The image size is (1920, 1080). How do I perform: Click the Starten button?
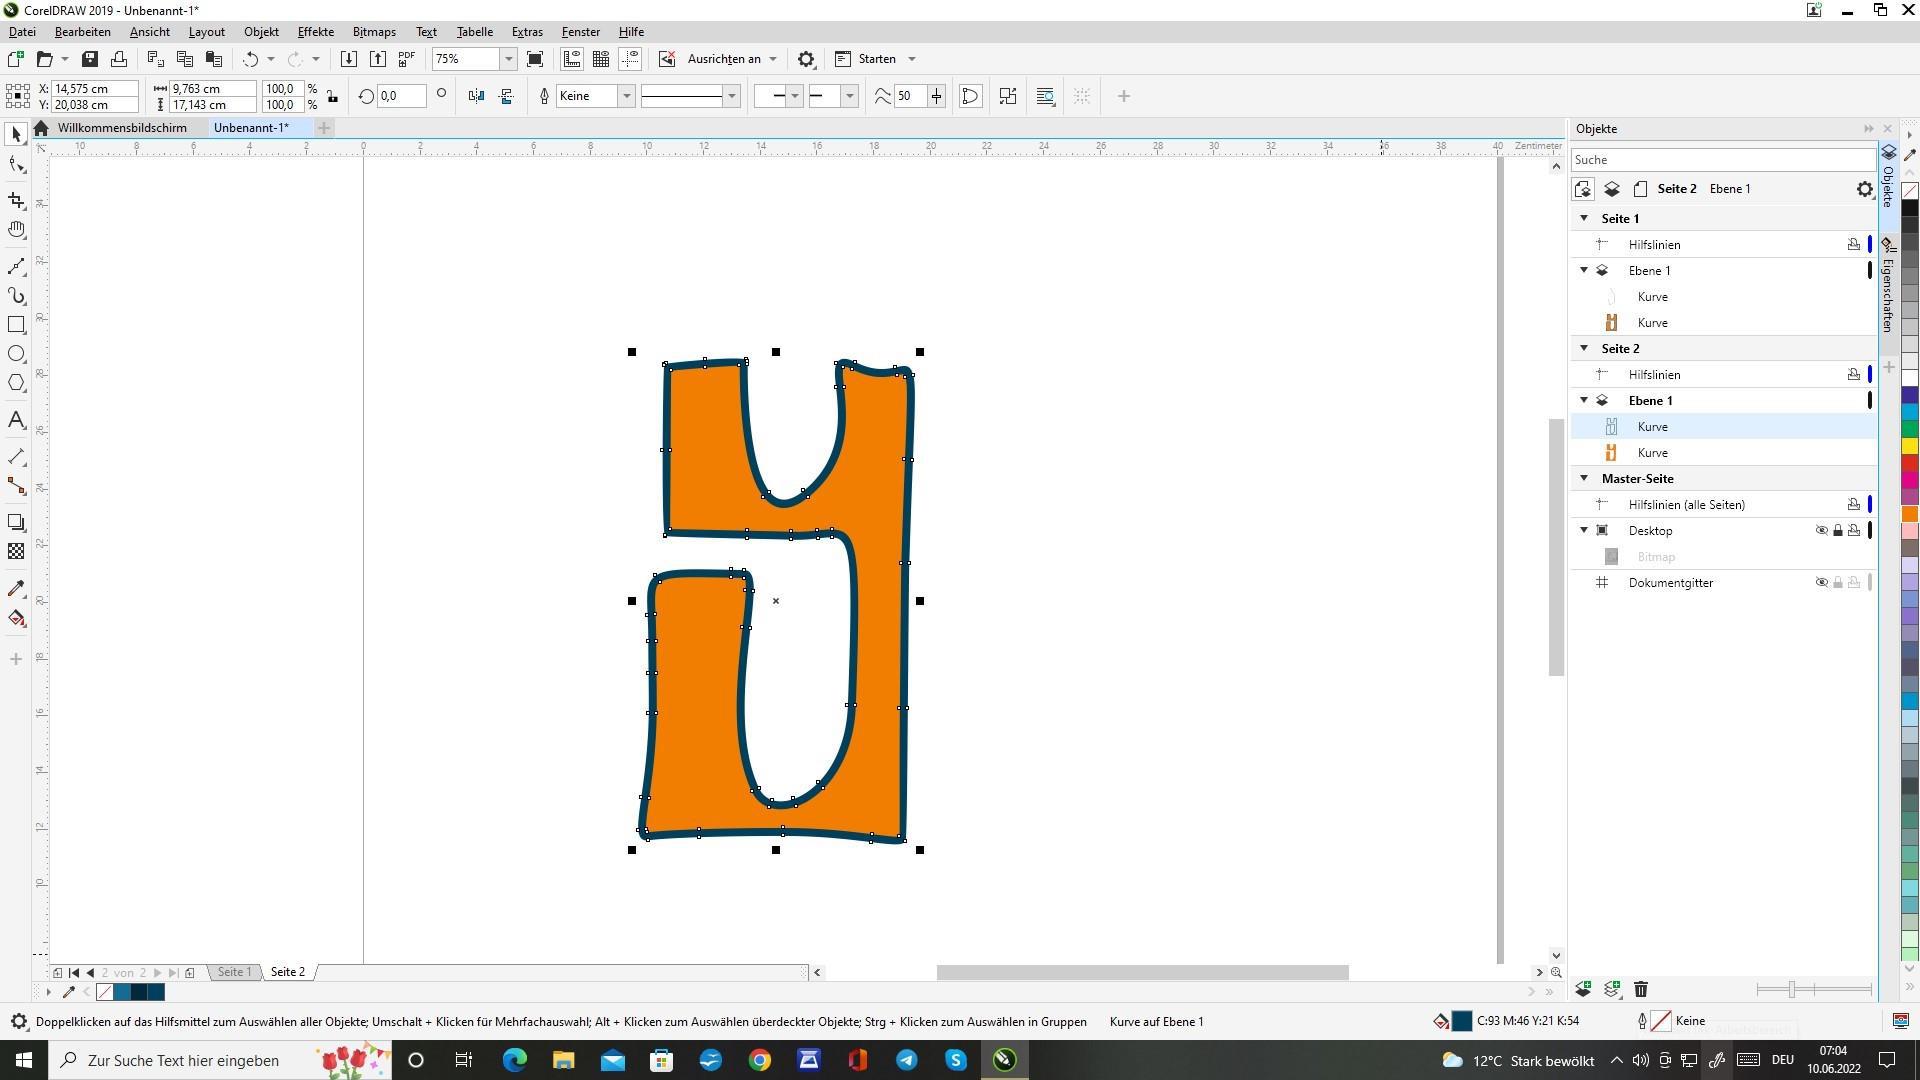click(876, 59)
